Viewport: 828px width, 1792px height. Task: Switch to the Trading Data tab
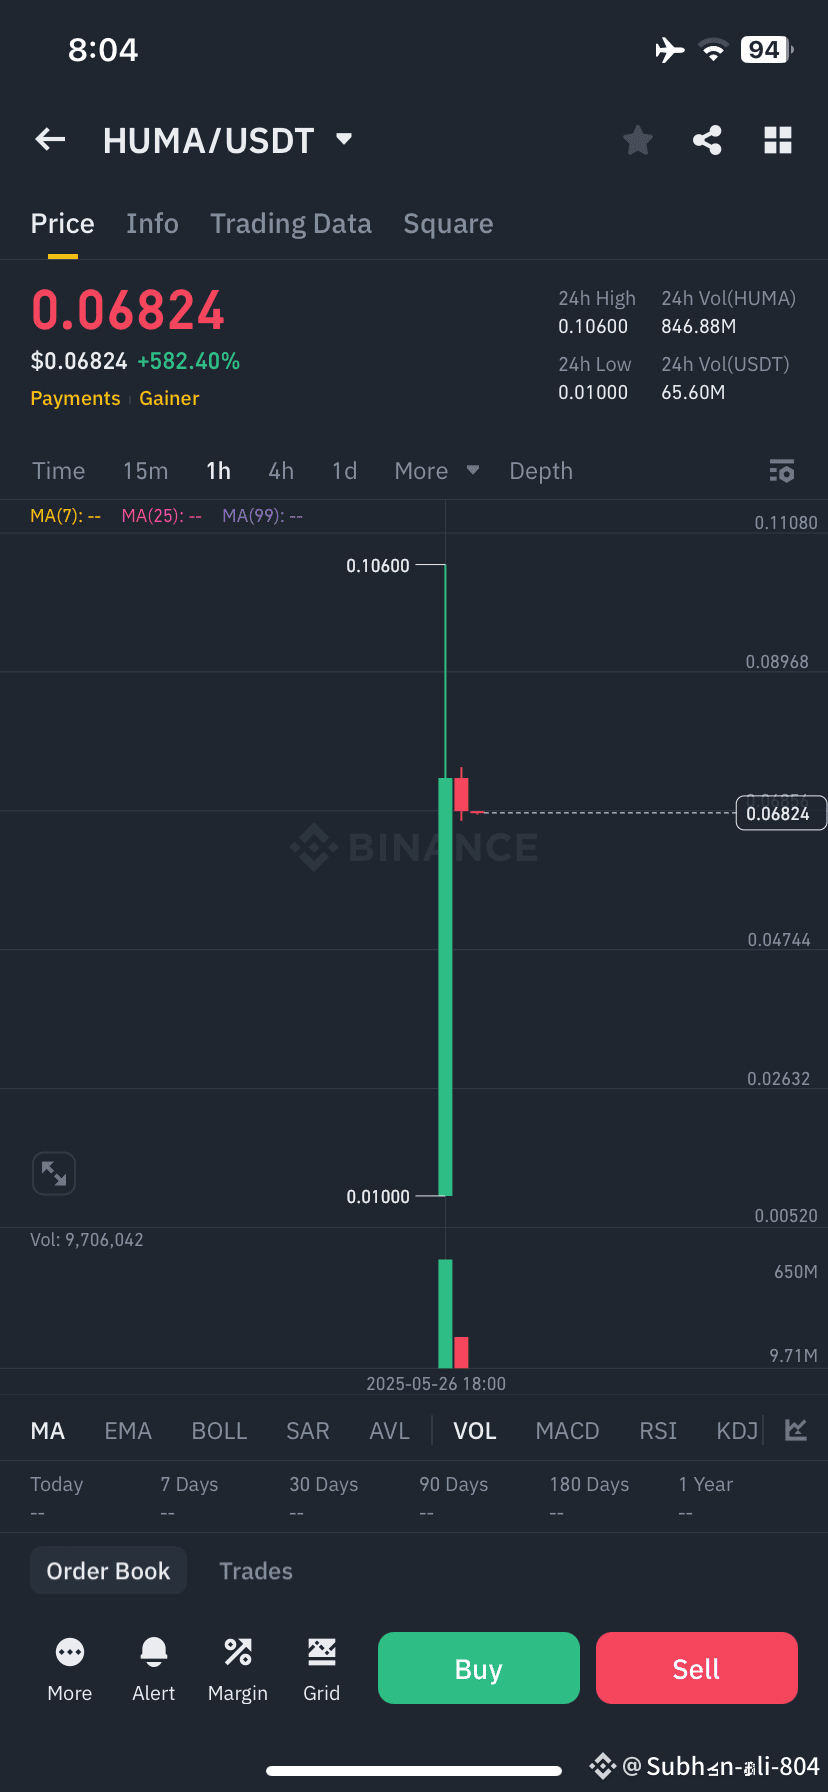pos(291,224)
